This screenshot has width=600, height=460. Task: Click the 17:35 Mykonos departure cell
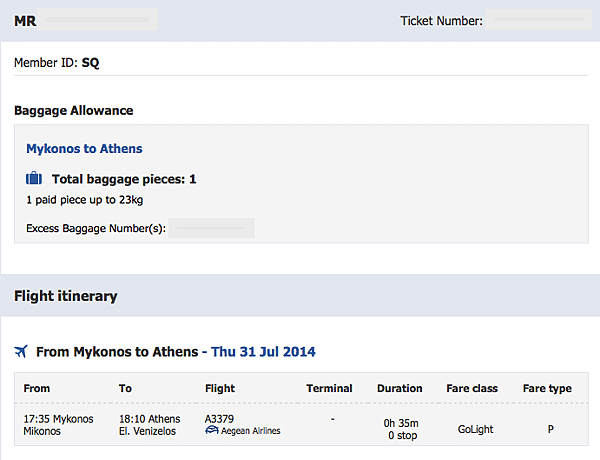pyautogui.click(x=58, y=424)
